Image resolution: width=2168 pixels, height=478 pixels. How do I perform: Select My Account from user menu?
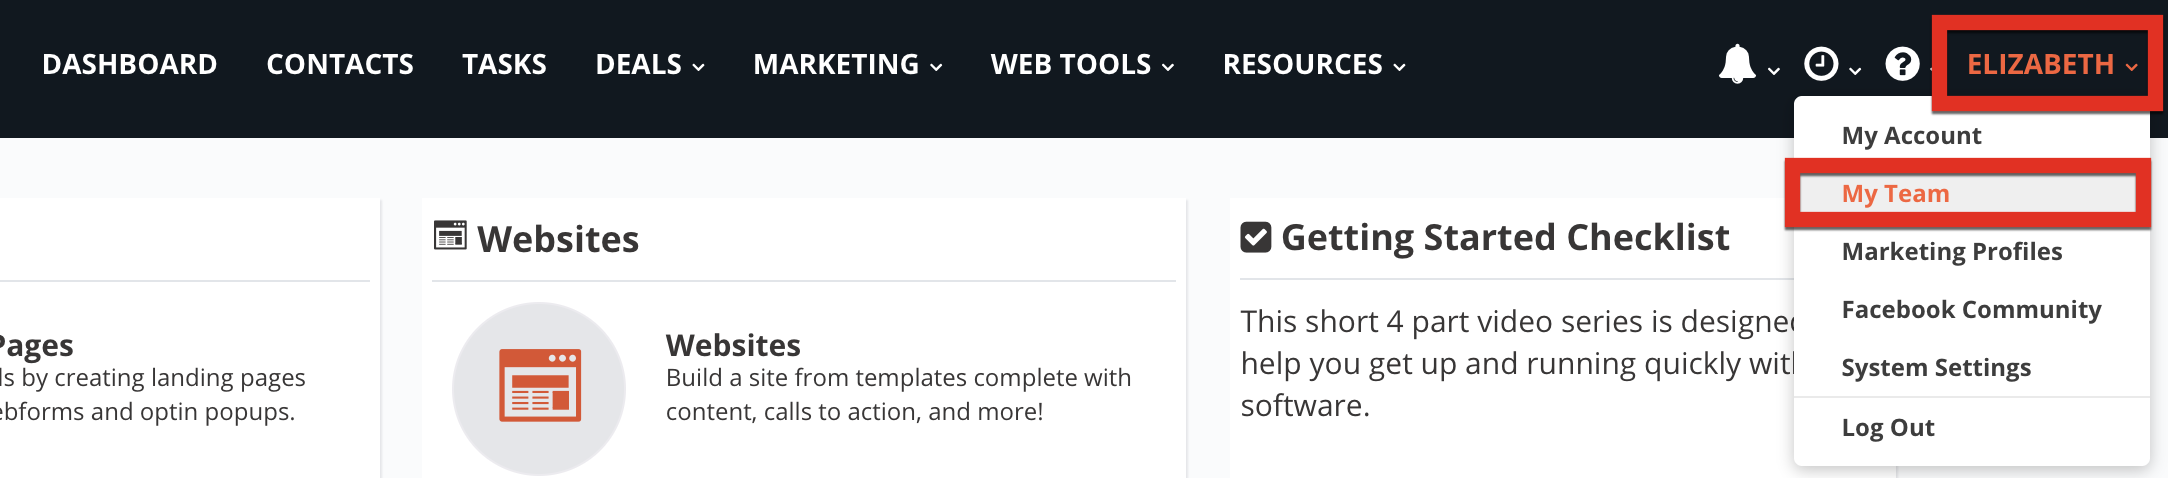[x=1911, y=136]
